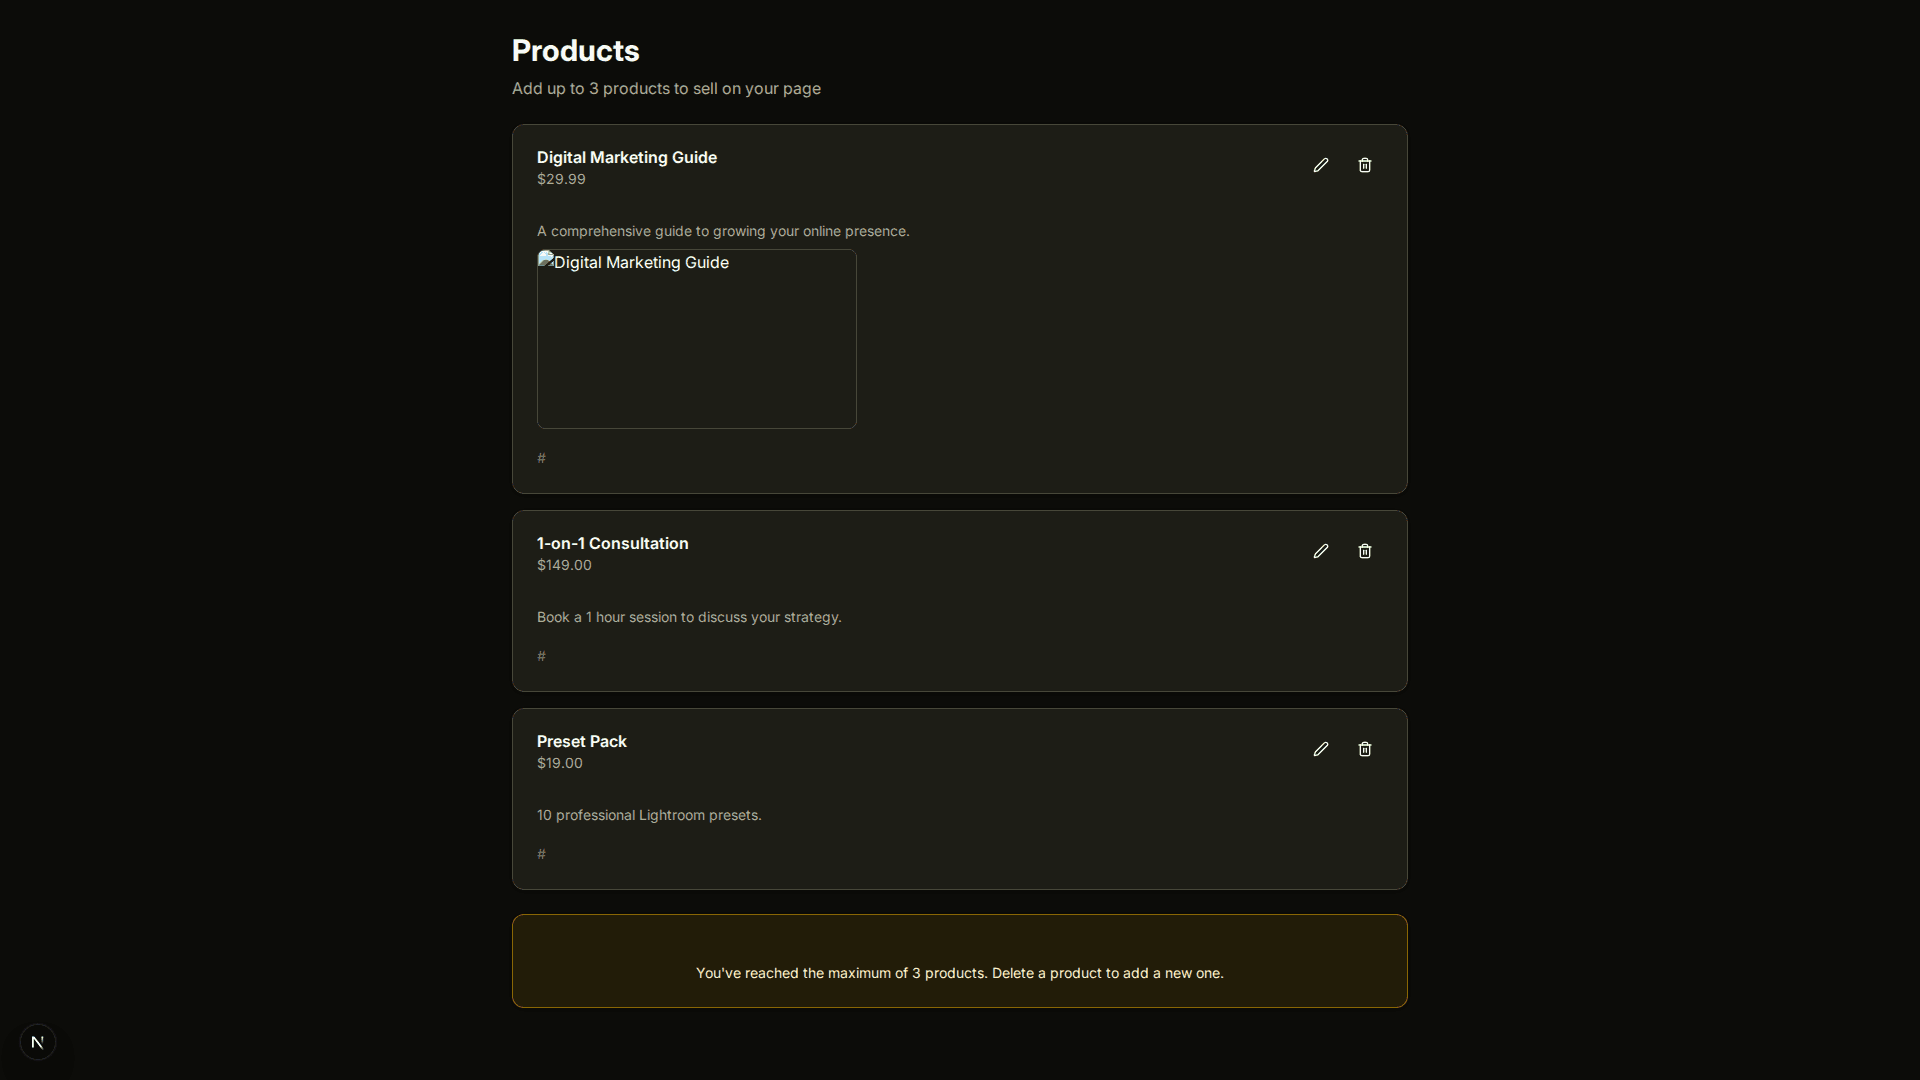Click the $149.00 price on the Consultation card
This screenshot has height=1080, width=1920.
tap(564, 565)
